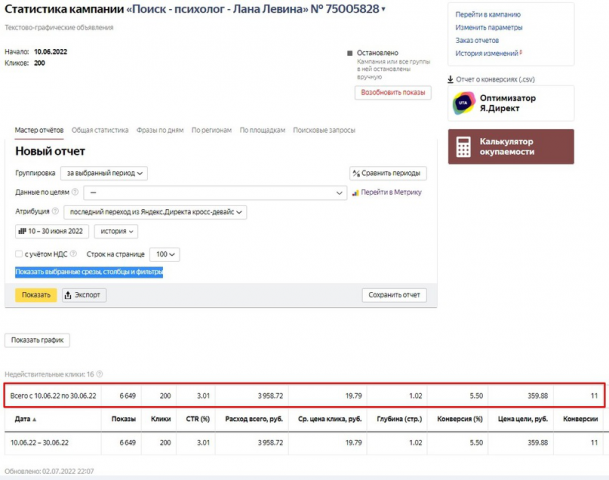Click help icon next to Атрибуция
The image size is (609, 480).
click(x=55, y=211)
